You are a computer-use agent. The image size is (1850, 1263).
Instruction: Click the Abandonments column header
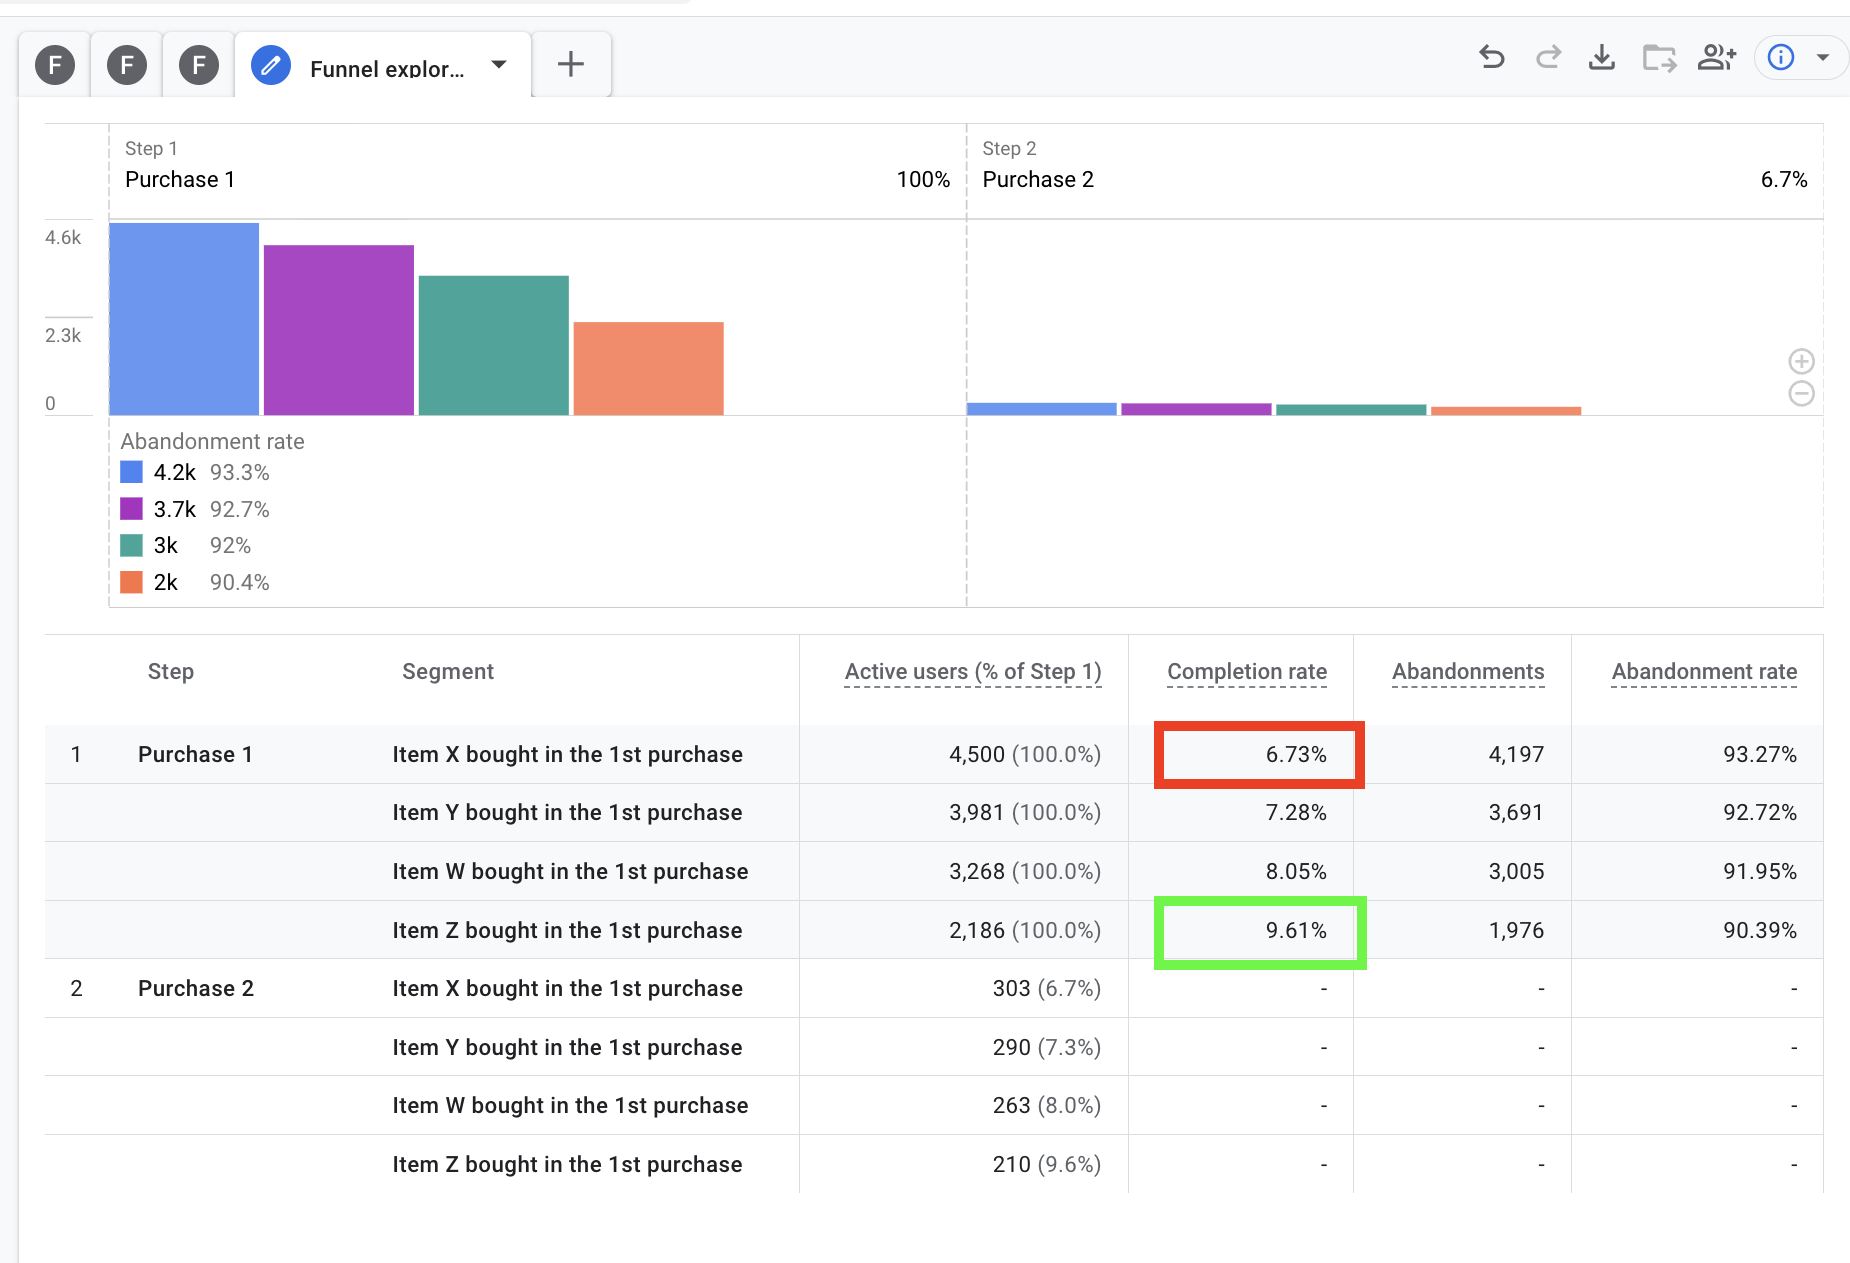(x=1468, y=672)
